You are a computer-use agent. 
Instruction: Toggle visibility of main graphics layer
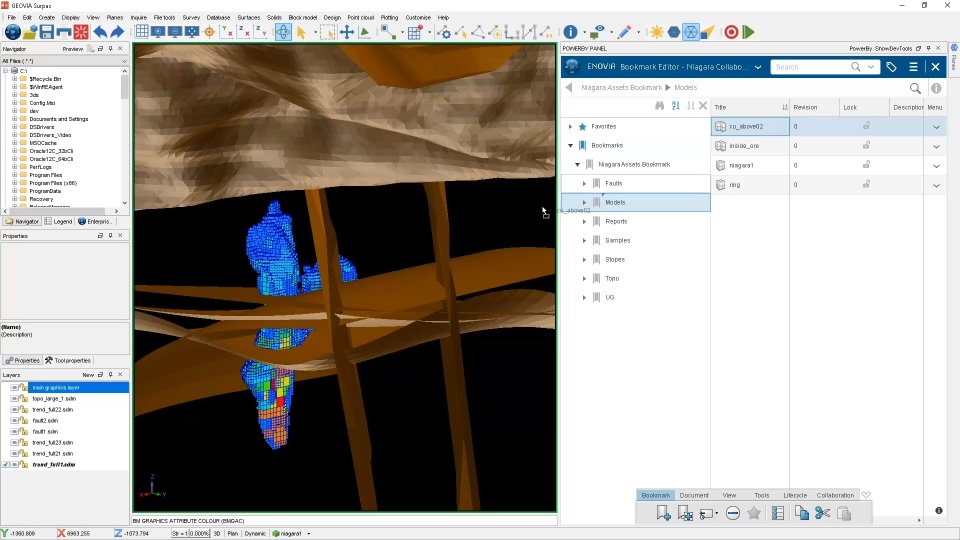[x=14, y=388]
